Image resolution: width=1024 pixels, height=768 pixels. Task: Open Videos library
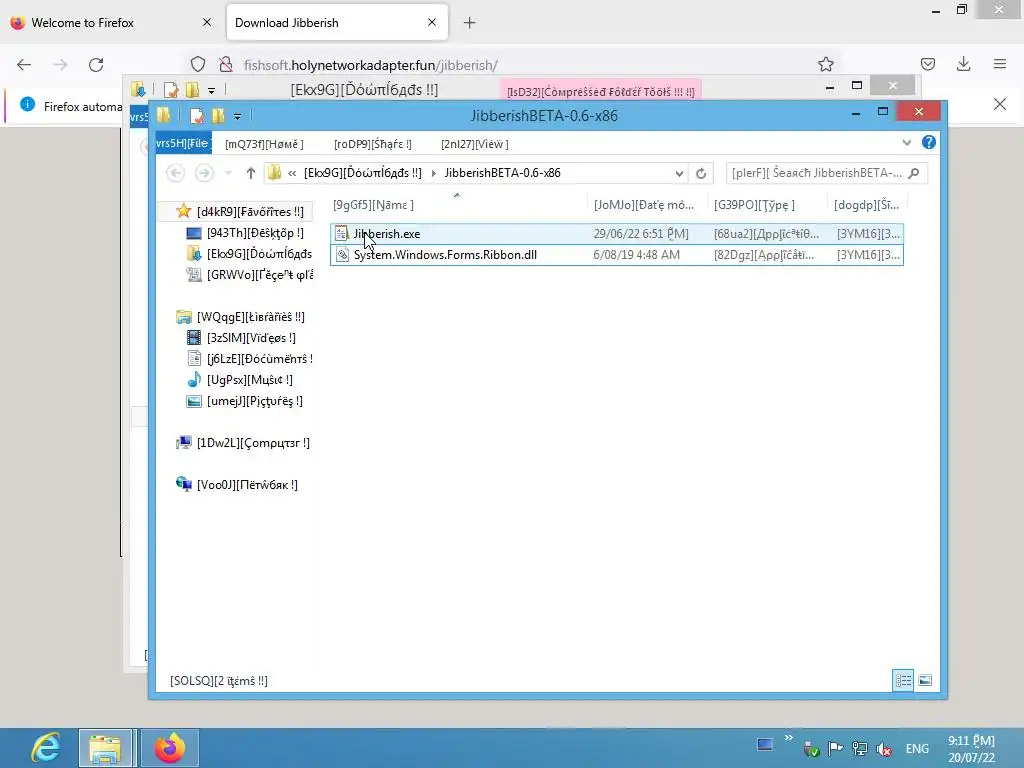(x=241, y=338)
